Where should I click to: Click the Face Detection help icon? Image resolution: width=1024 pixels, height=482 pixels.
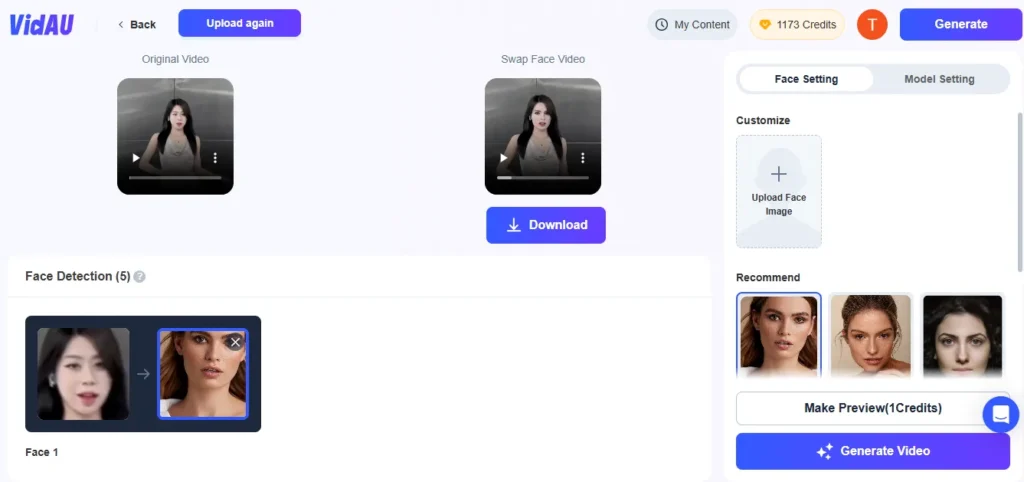click(140, 277)
